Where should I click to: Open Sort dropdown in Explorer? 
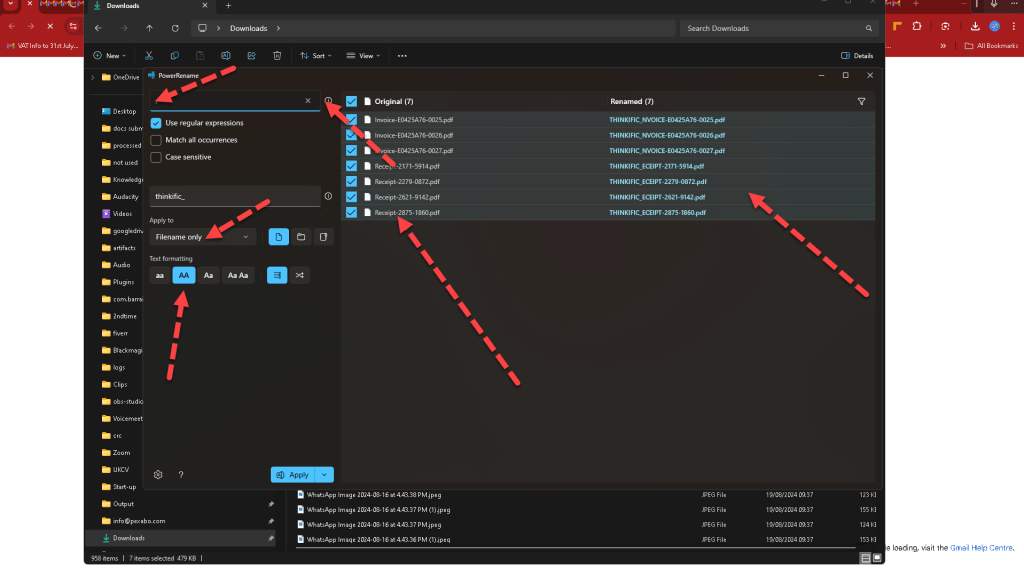[316, 55]
